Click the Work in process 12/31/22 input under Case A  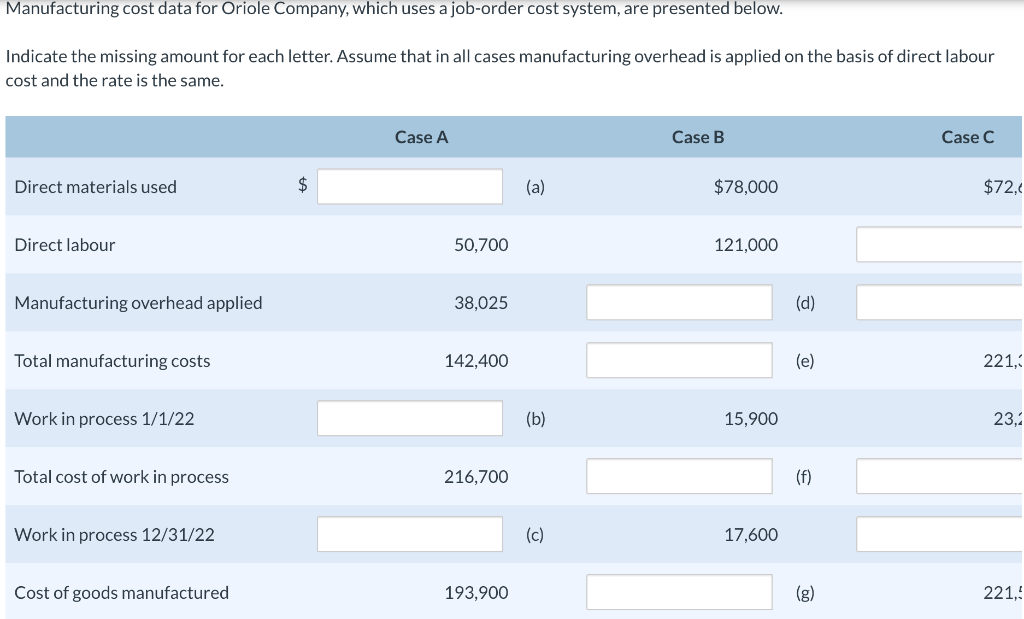click(409, 533)
